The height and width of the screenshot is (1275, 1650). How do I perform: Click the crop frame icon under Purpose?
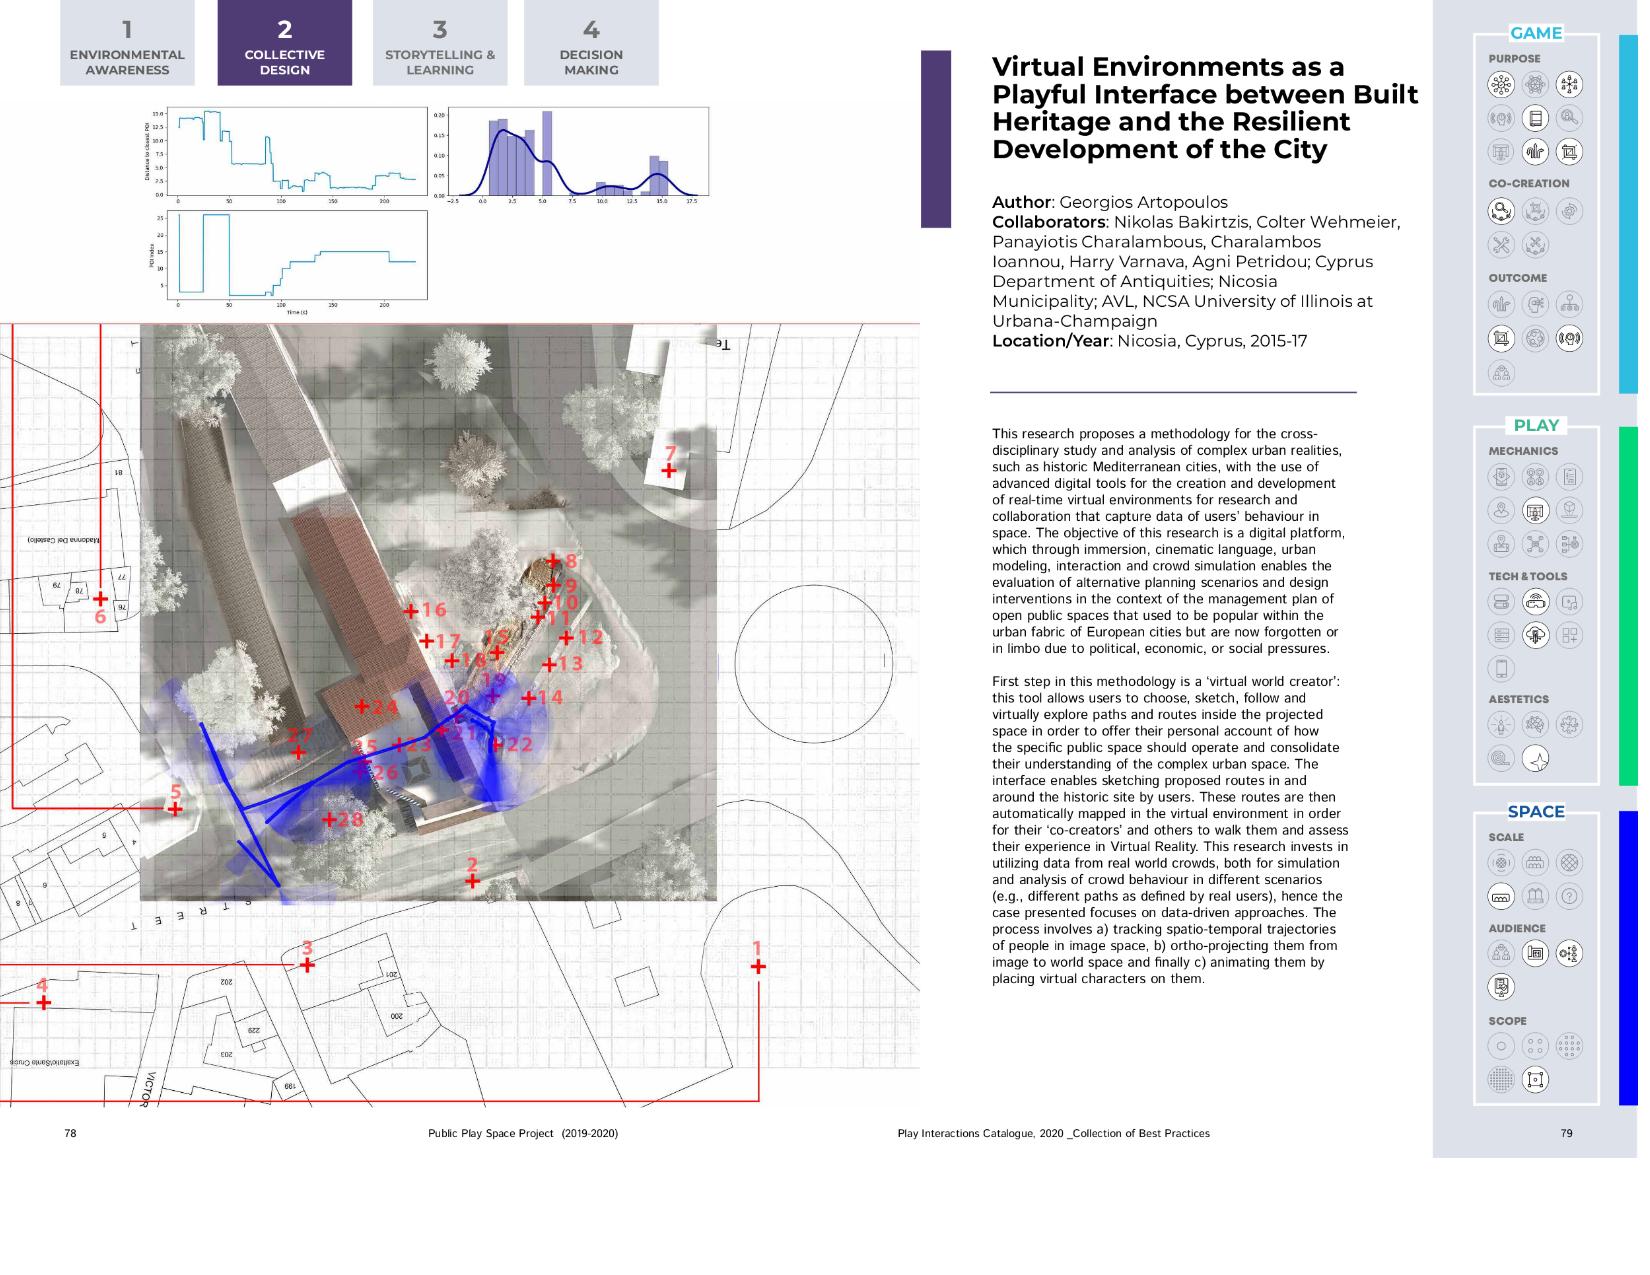point(1569,152)
